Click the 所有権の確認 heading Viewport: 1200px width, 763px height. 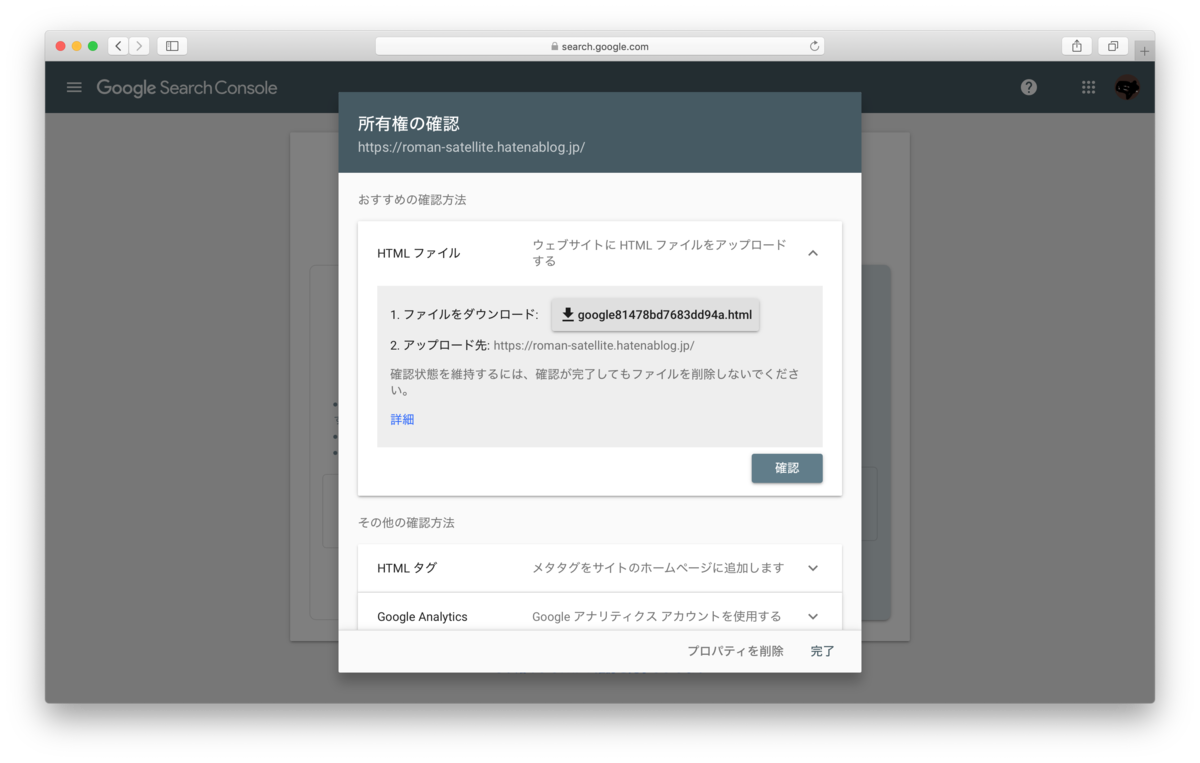point(409,124)
